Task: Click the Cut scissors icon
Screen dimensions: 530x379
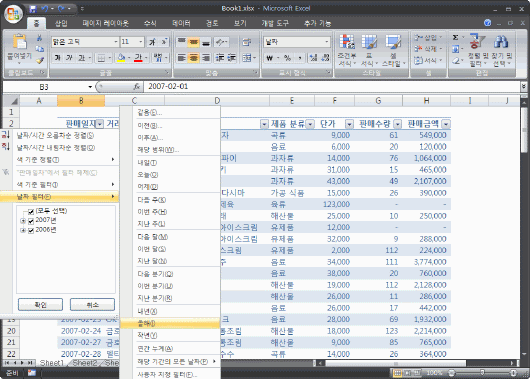Action: [40, 38]
